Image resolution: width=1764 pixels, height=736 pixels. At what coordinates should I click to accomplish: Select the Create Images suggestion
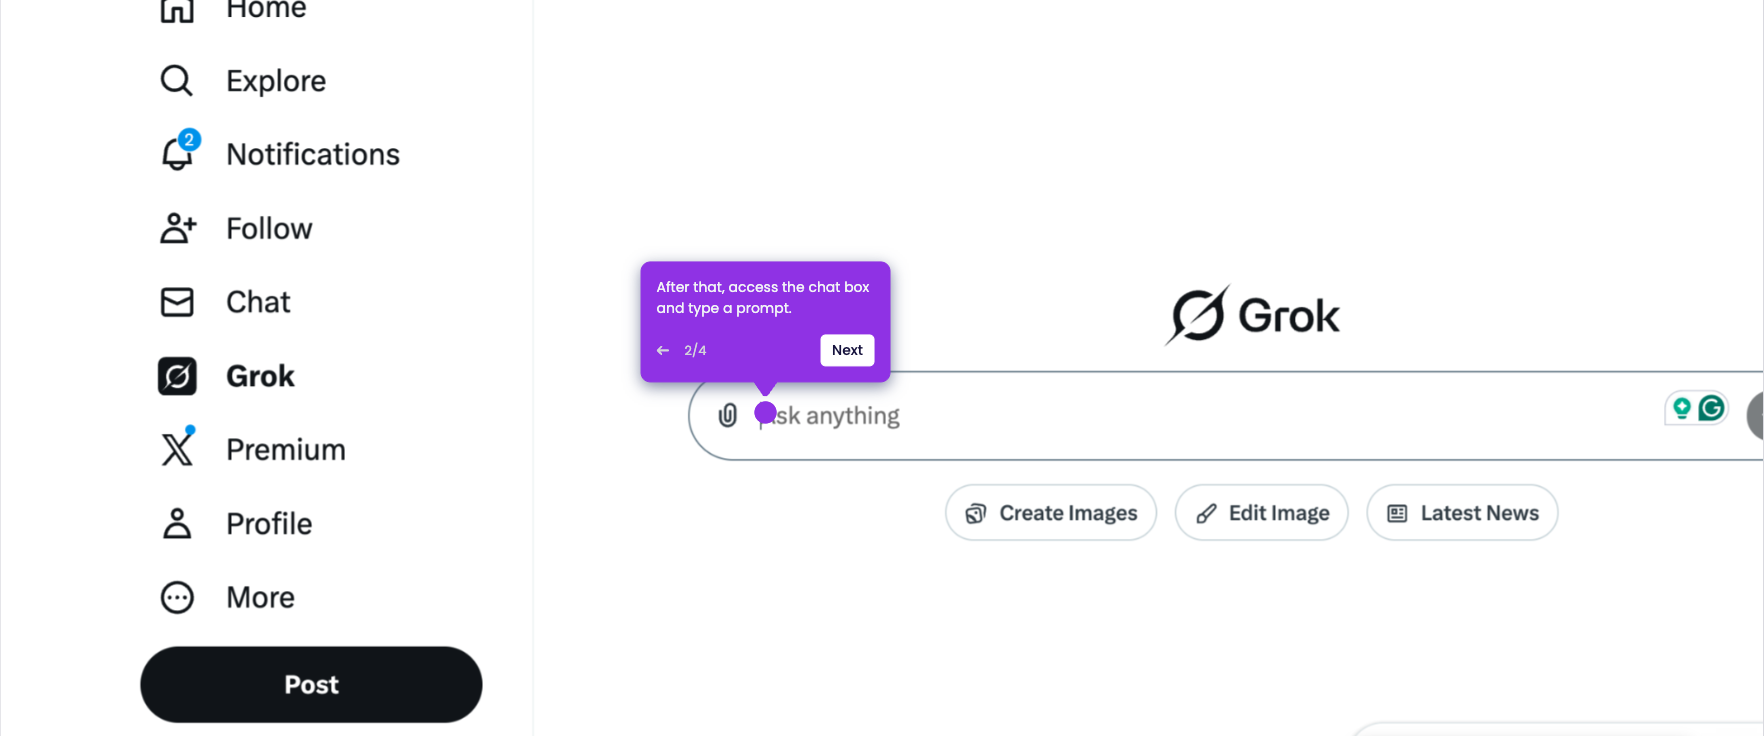tap(1051, 513)
